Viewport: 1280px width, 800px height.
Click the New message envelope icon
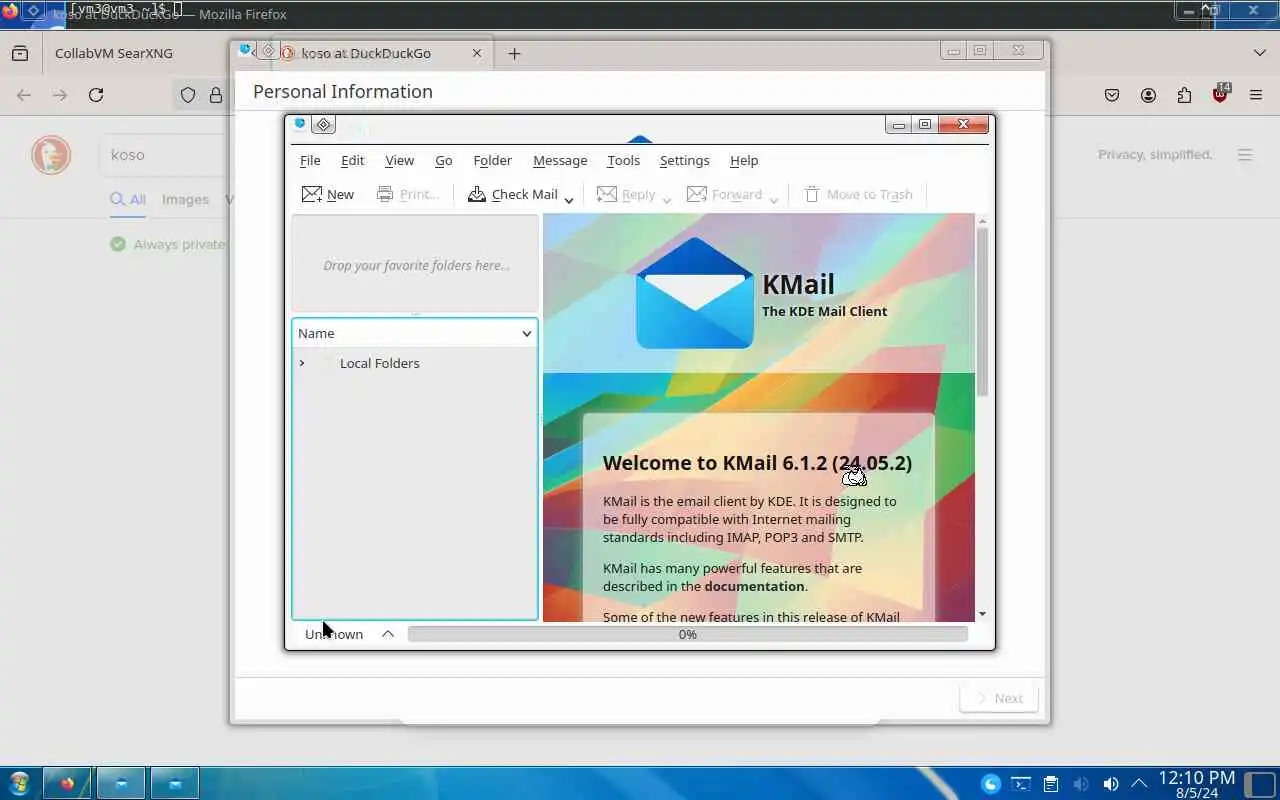(x=312, y=194)
